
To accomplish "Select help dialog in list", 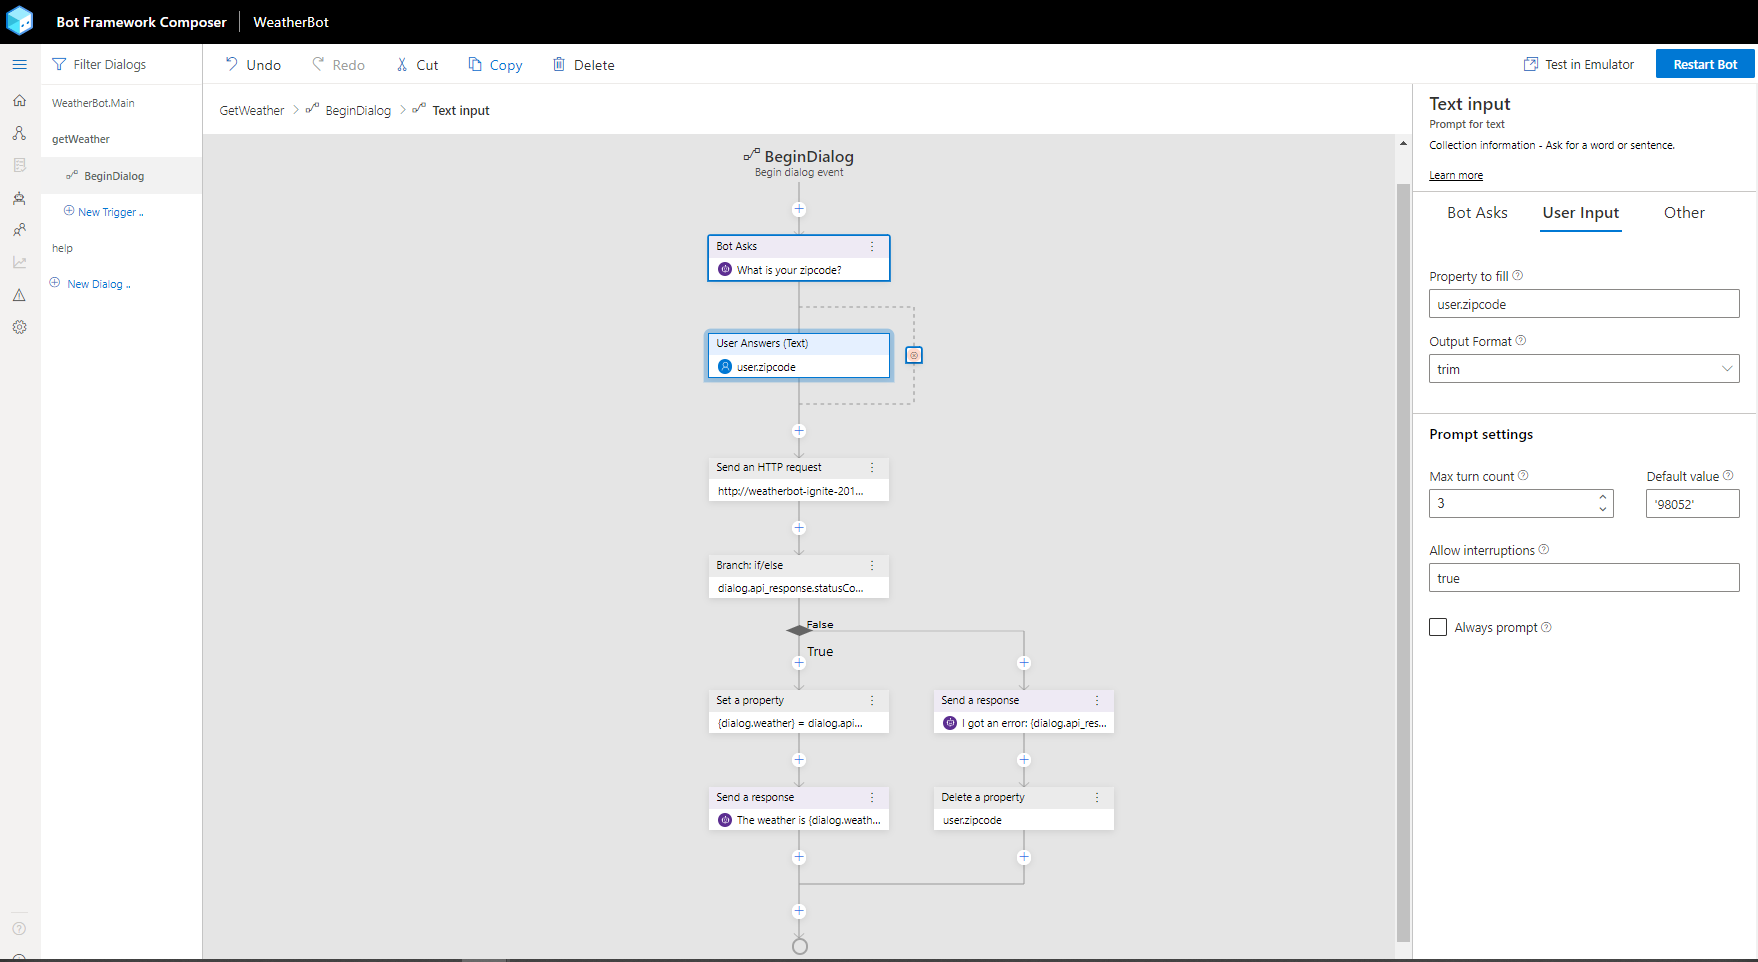I will [x=62, y=248].
